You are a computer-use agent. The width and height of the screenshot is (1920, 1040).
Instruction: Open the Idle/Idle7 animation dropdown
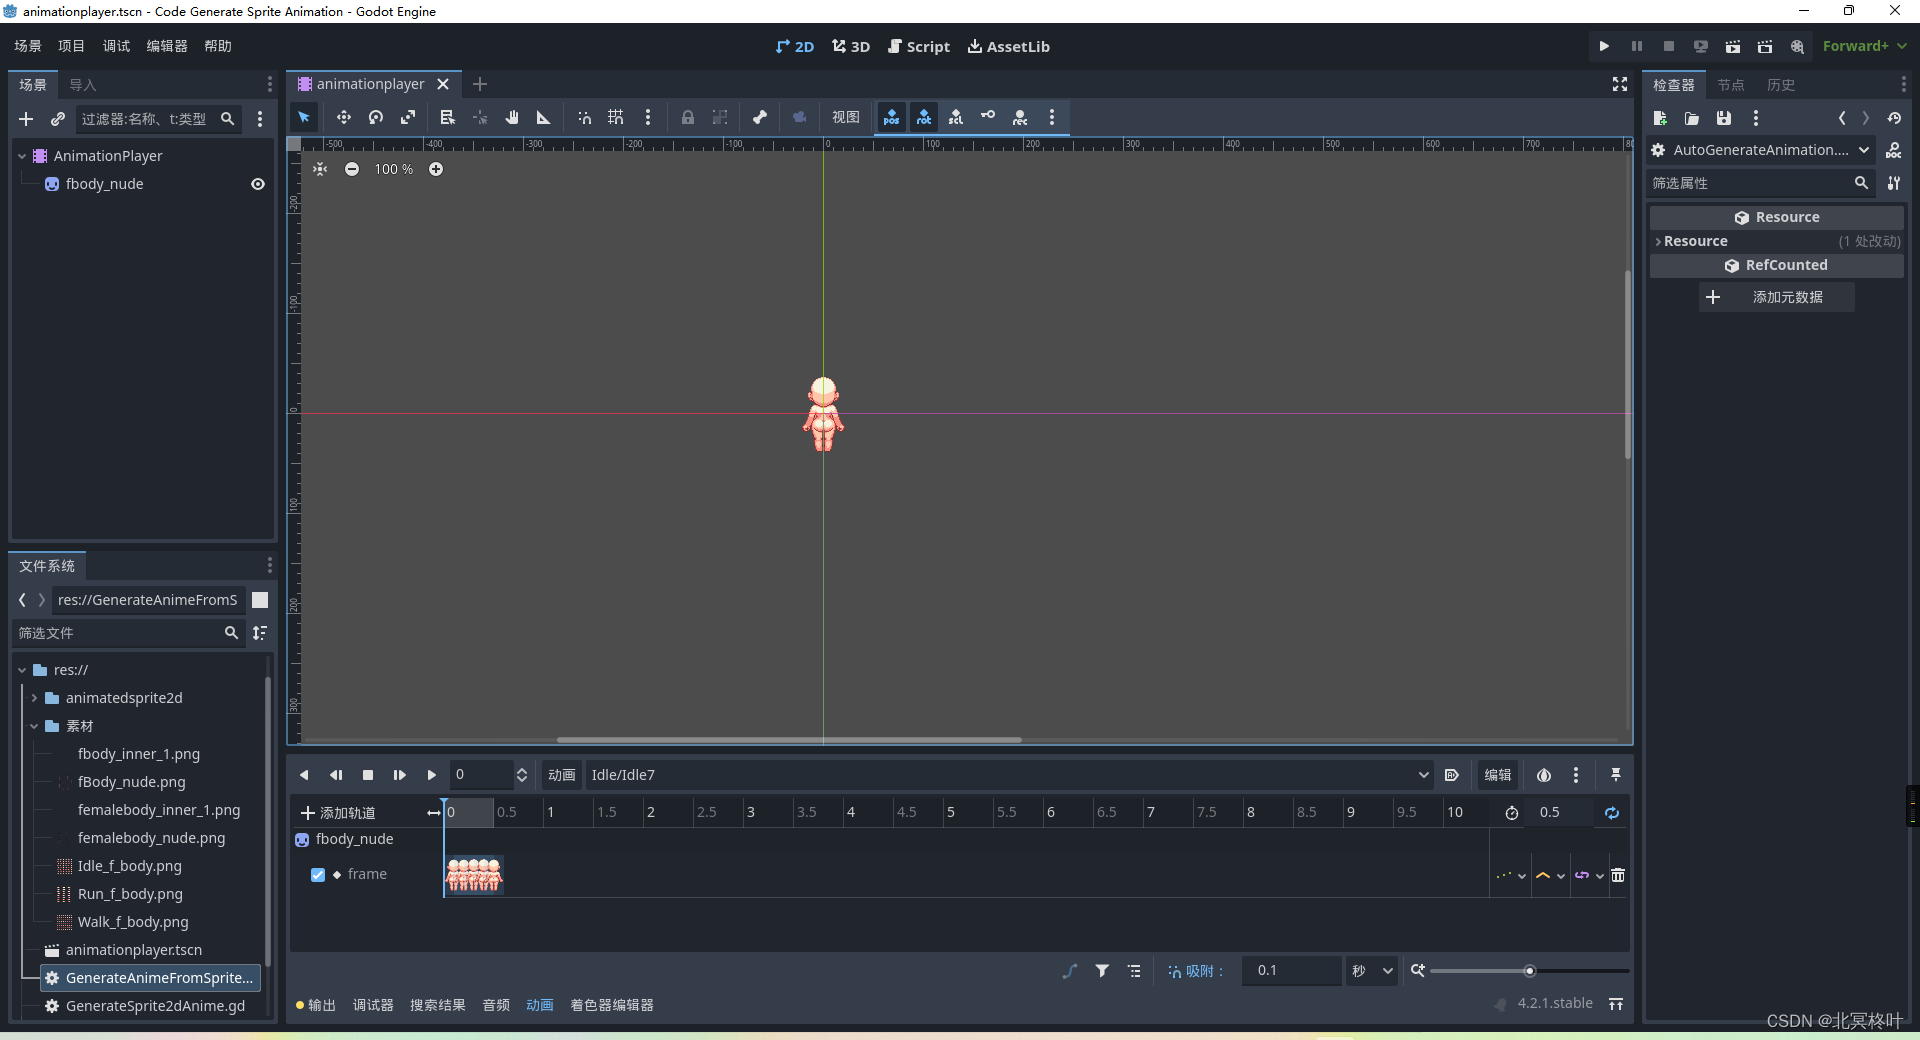pos(1422,775)
